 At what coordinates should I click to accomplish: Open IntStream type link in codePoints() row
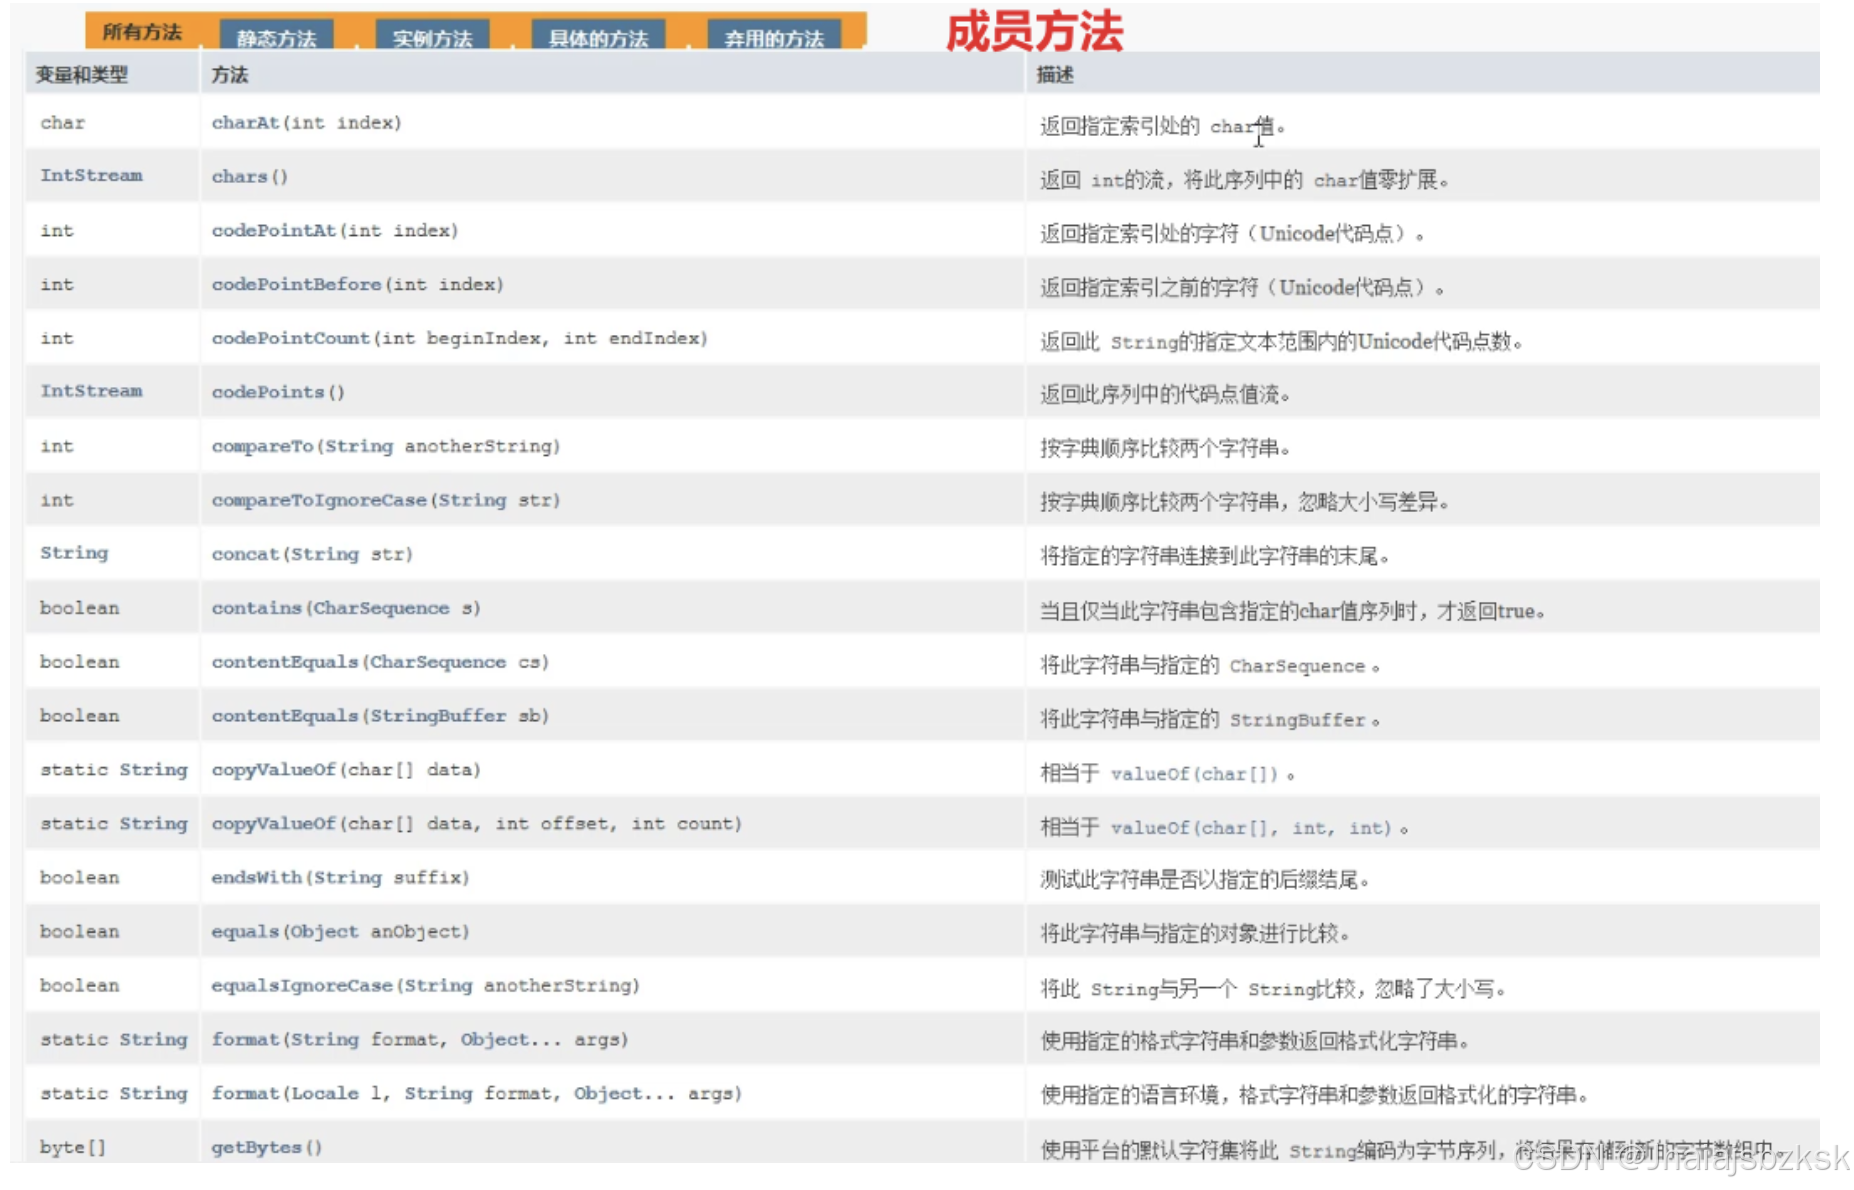[x=91, y=392]
